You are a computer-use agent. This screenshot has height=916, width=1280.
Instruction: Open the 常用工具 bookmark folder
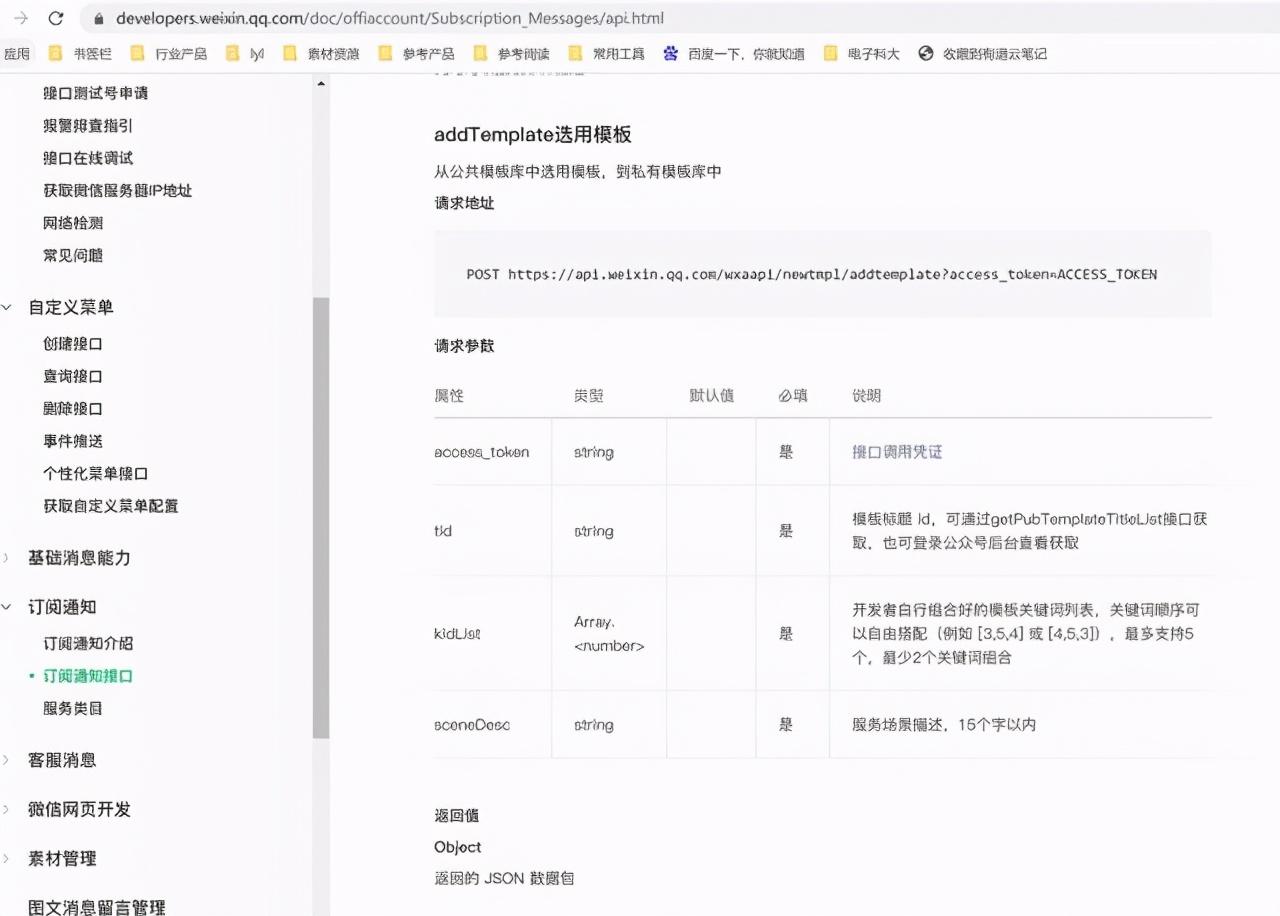(606, 54)
